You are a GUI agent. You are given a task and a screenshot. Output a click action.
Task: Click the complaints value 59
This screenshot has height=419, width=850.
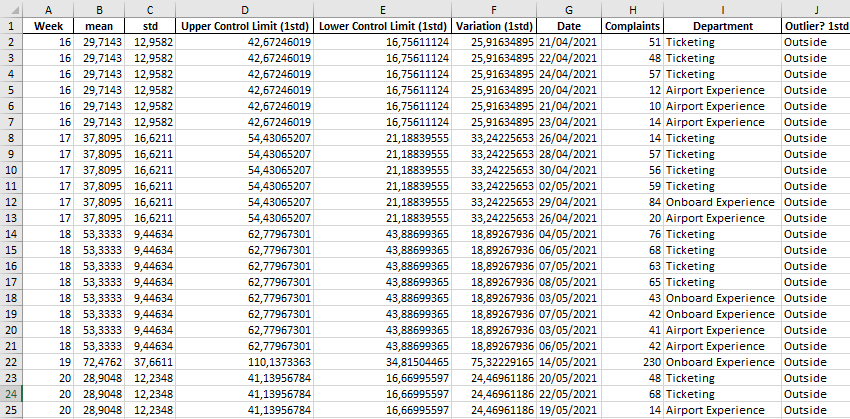click(633, 186)
